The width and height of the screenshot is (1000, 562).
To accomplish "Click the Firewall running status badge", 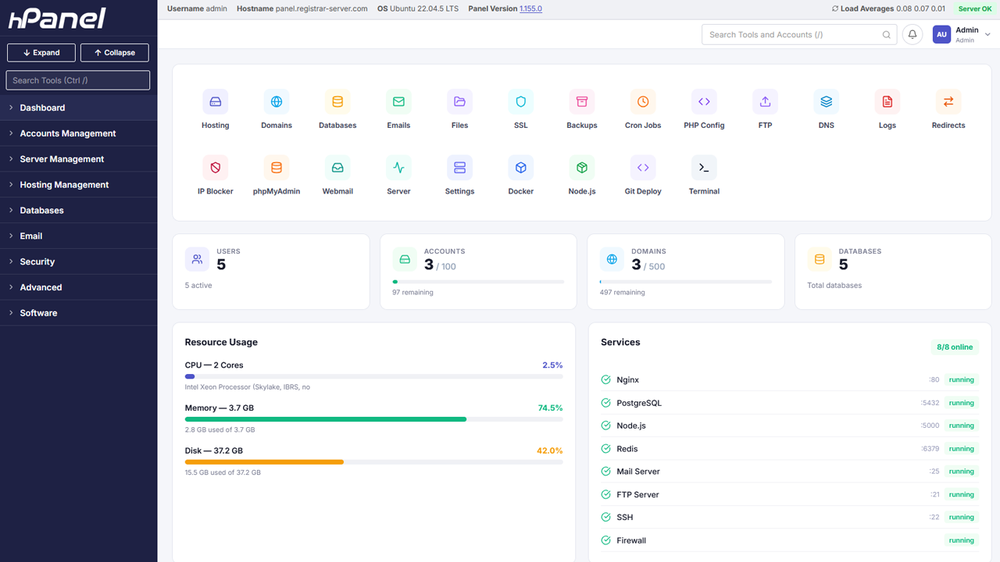I will (x=961, y=540).
